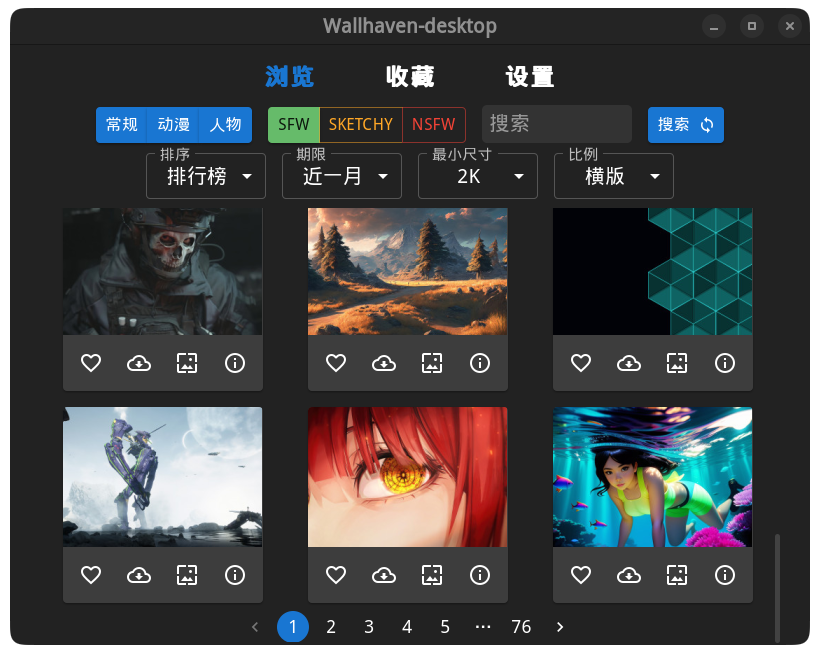The image size is (820, 655).
Task: Set mountain landscape as wallpaper
Action: 432,363
